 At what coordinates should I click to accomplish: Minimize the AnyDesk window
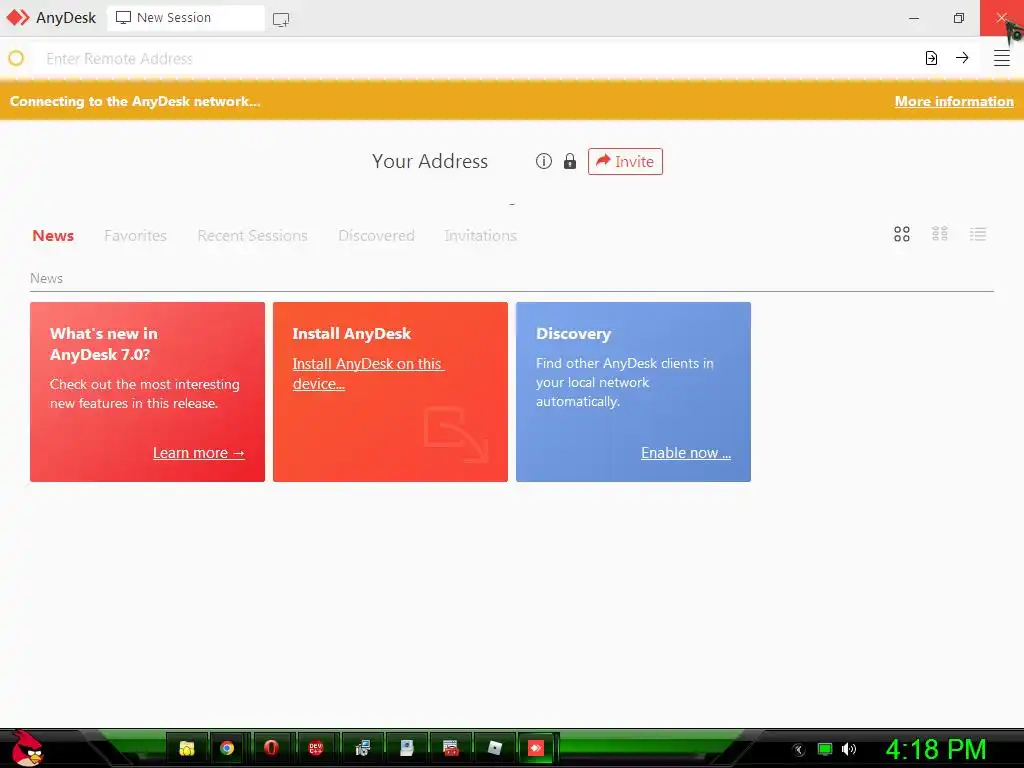click(914, 18)
